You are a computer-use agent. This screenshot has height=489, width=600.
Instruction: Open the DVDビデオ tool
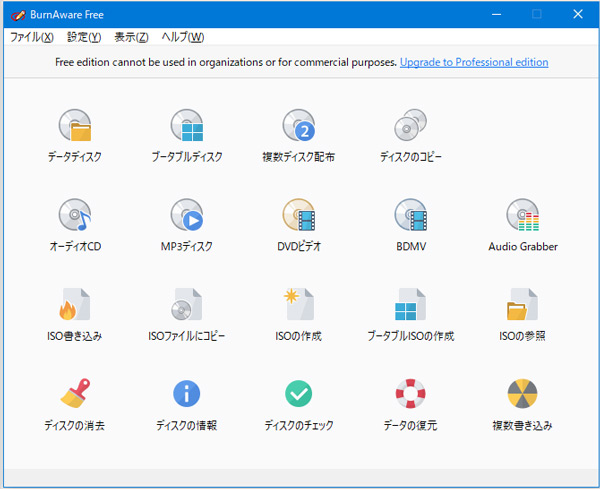(298, 216)
